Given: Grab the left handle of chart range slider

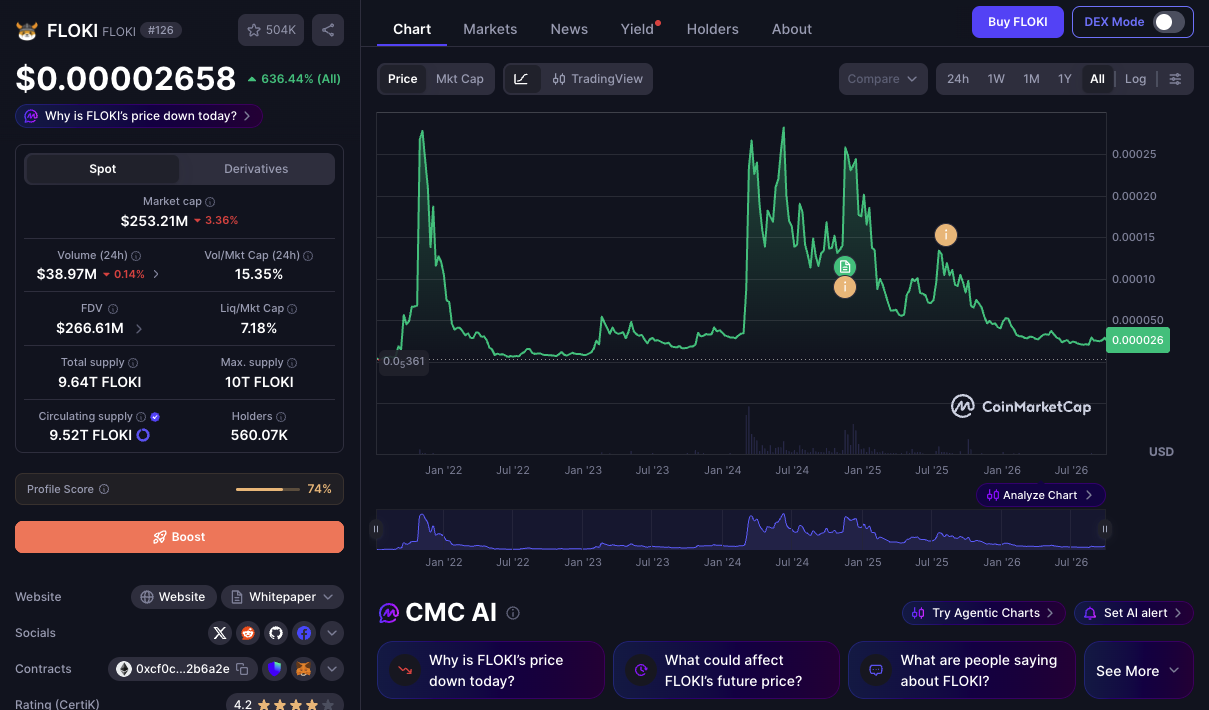Looking at the screenshot, I should pyautogui.click(x=376, y=529).
